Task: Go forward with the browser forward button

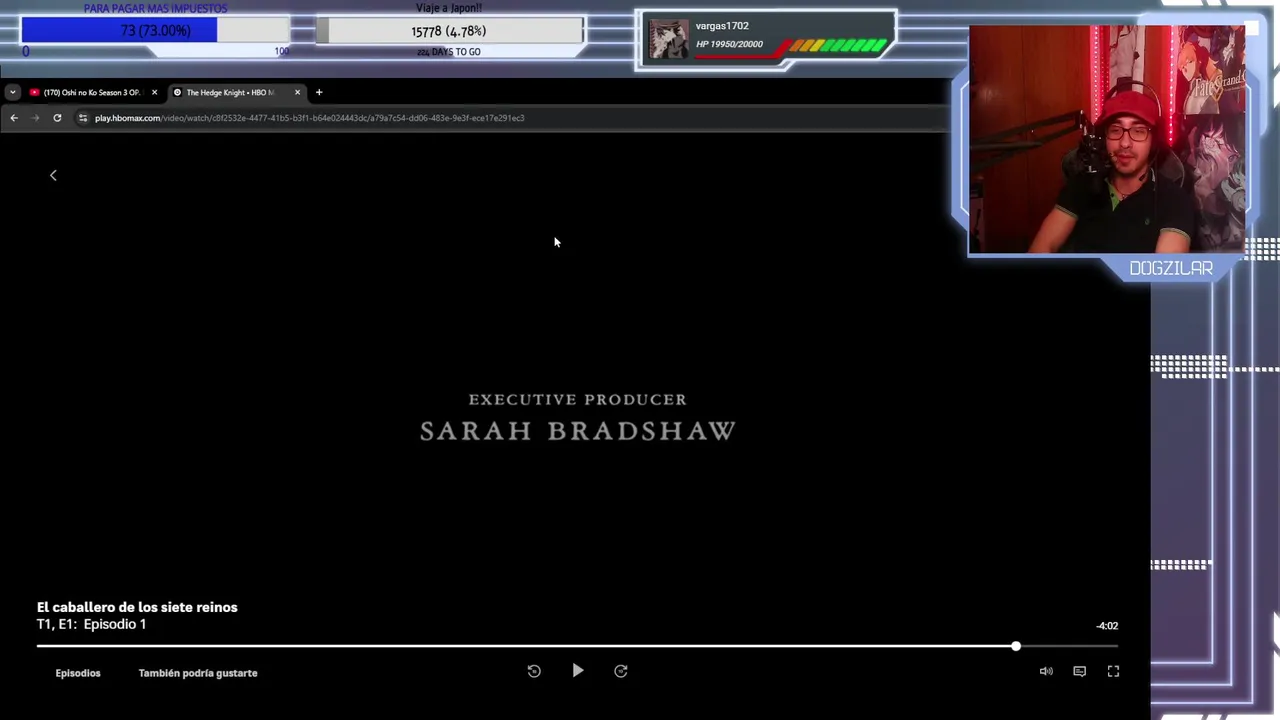Action: click(x=35, y=118)
